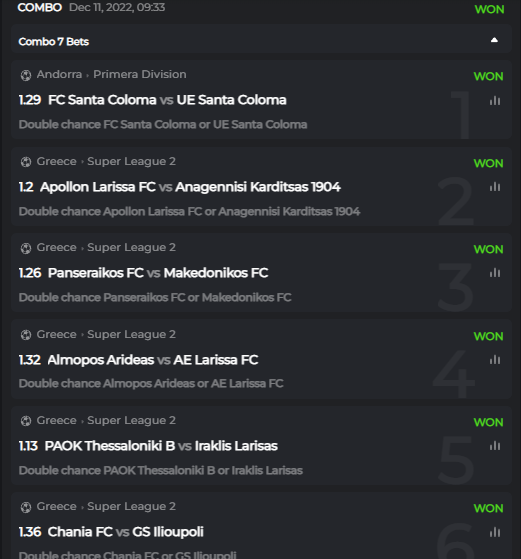Open statistics icon for PAOK Thessaloniki B match
Viewport: 521px width, 559px height.
click(x=495, y=446)
